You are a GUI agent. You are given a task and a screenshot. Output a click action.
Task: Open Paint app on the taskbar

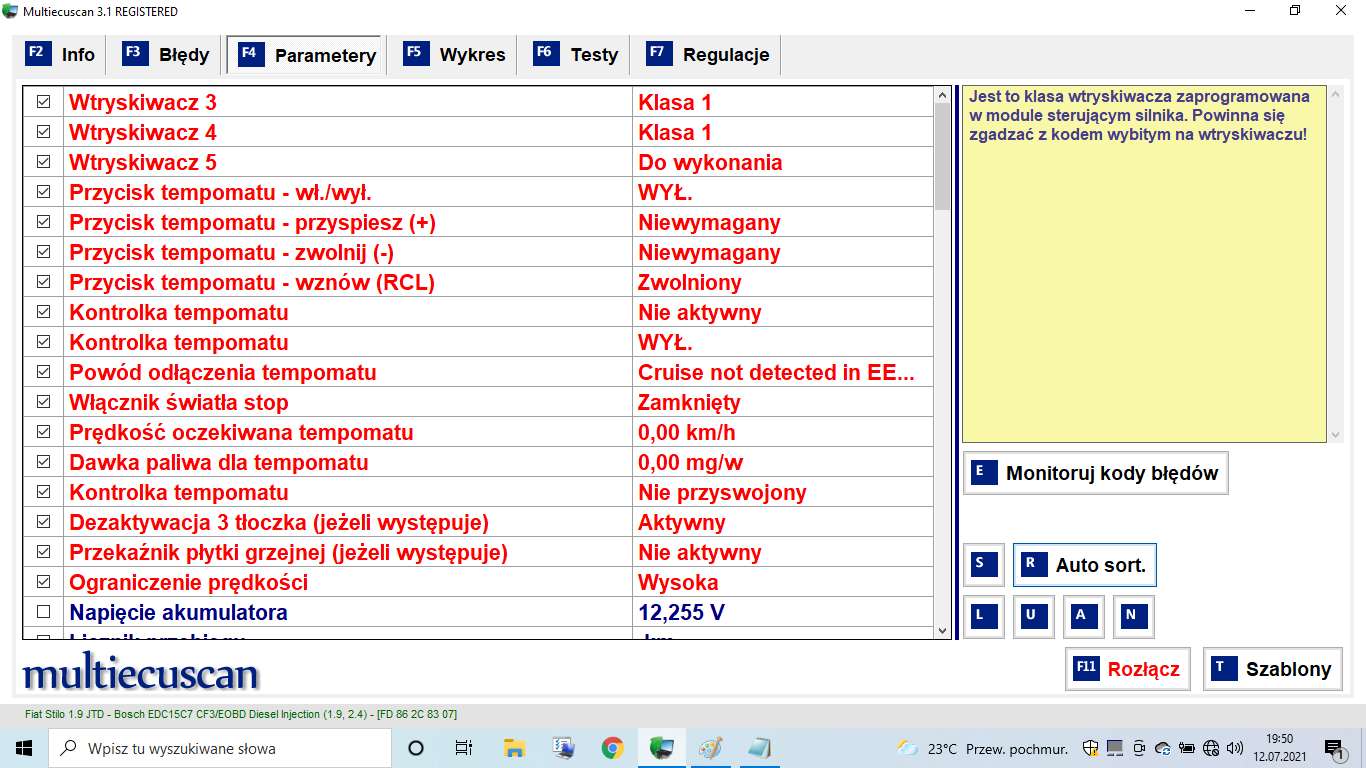[710, 748]
